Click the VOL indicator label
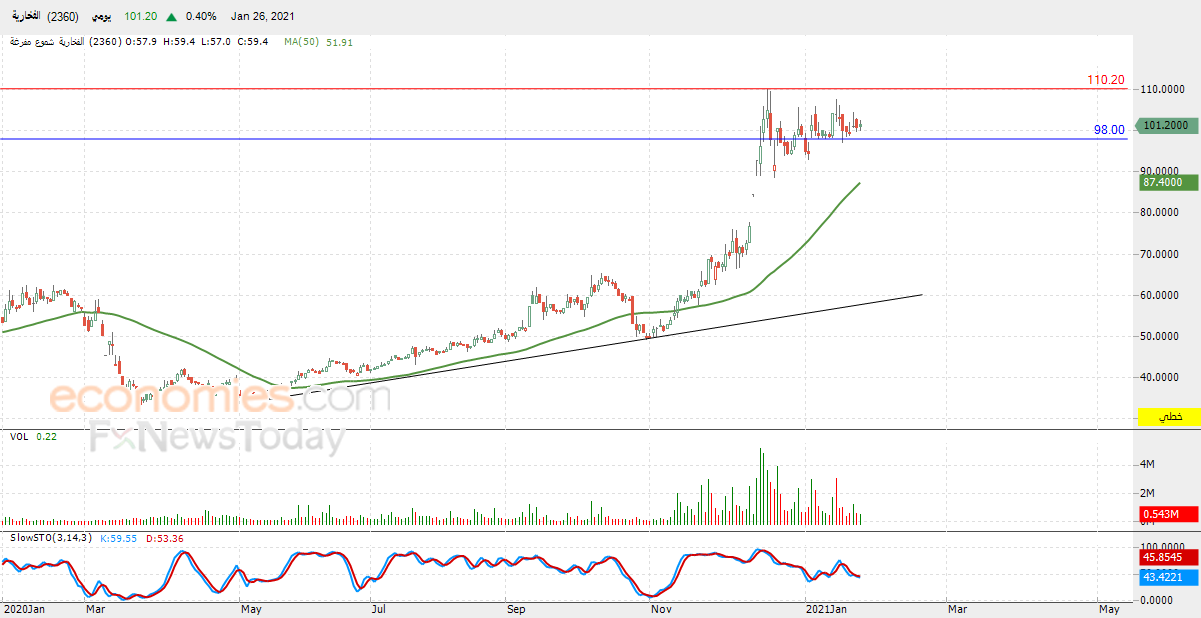 pyautogui.click(x=20, y=437)
